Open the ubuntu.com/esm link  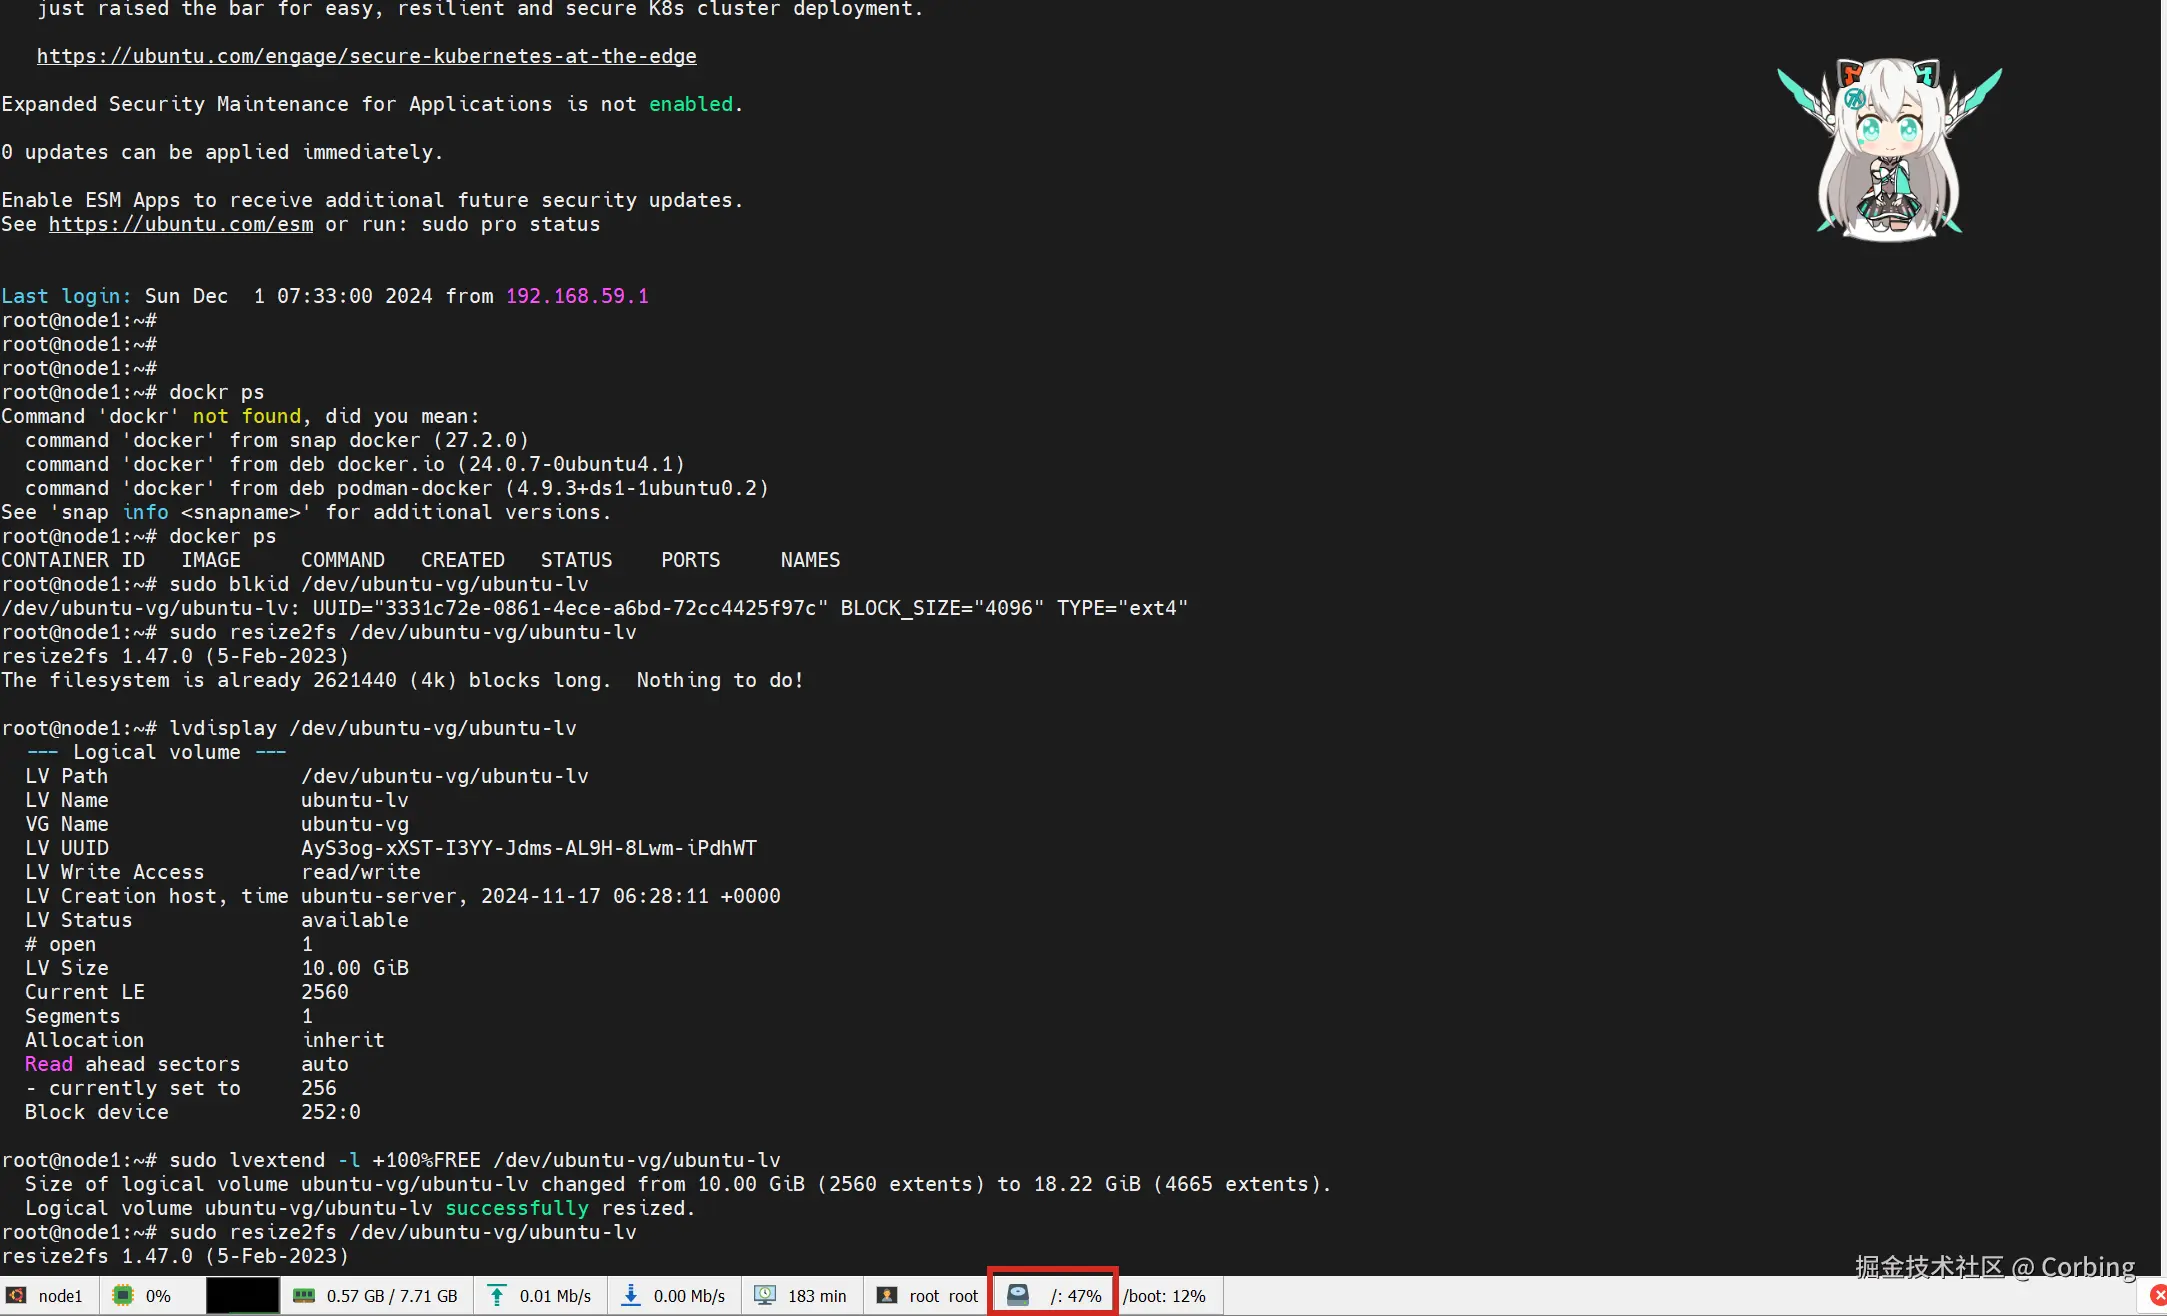pyautogui.click(x=181, y=224)
